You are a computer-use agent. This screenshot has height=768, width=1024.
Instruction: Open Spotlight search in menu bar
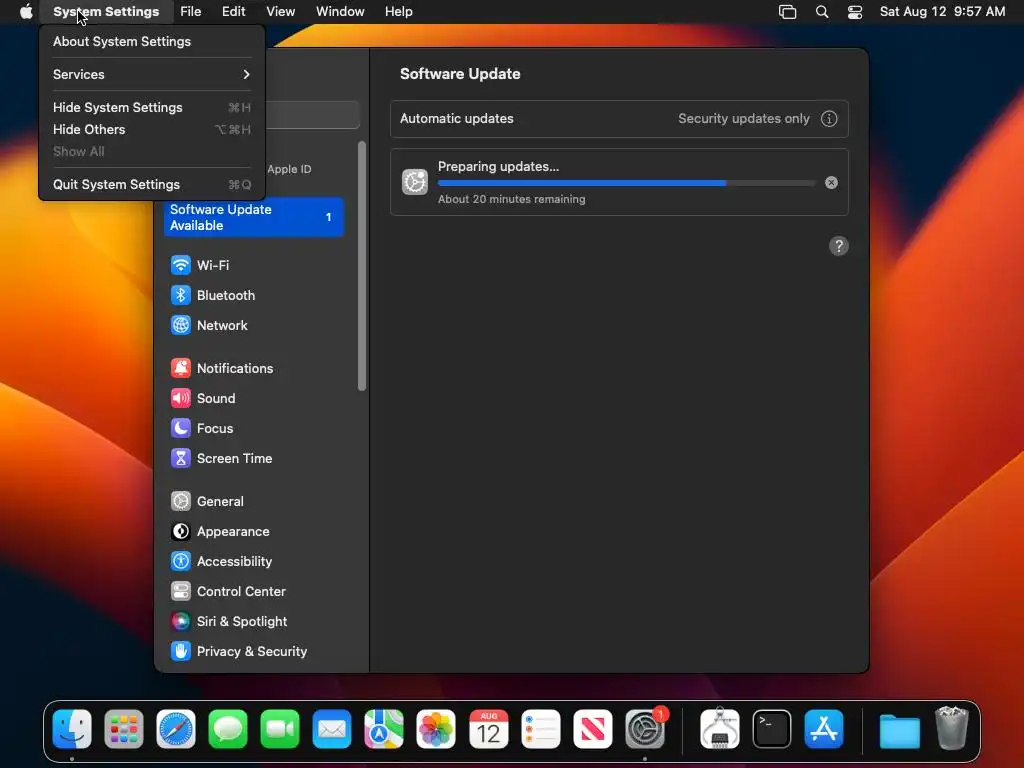pyautogui.click(x=822, y=12)
